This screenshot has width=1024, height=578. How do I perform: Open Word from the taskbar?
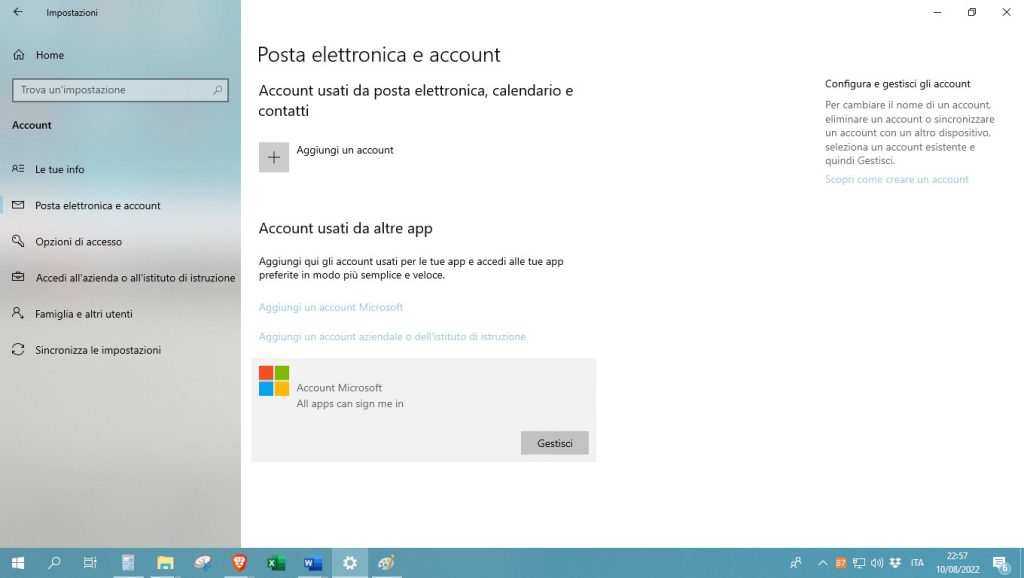(312, 563)
